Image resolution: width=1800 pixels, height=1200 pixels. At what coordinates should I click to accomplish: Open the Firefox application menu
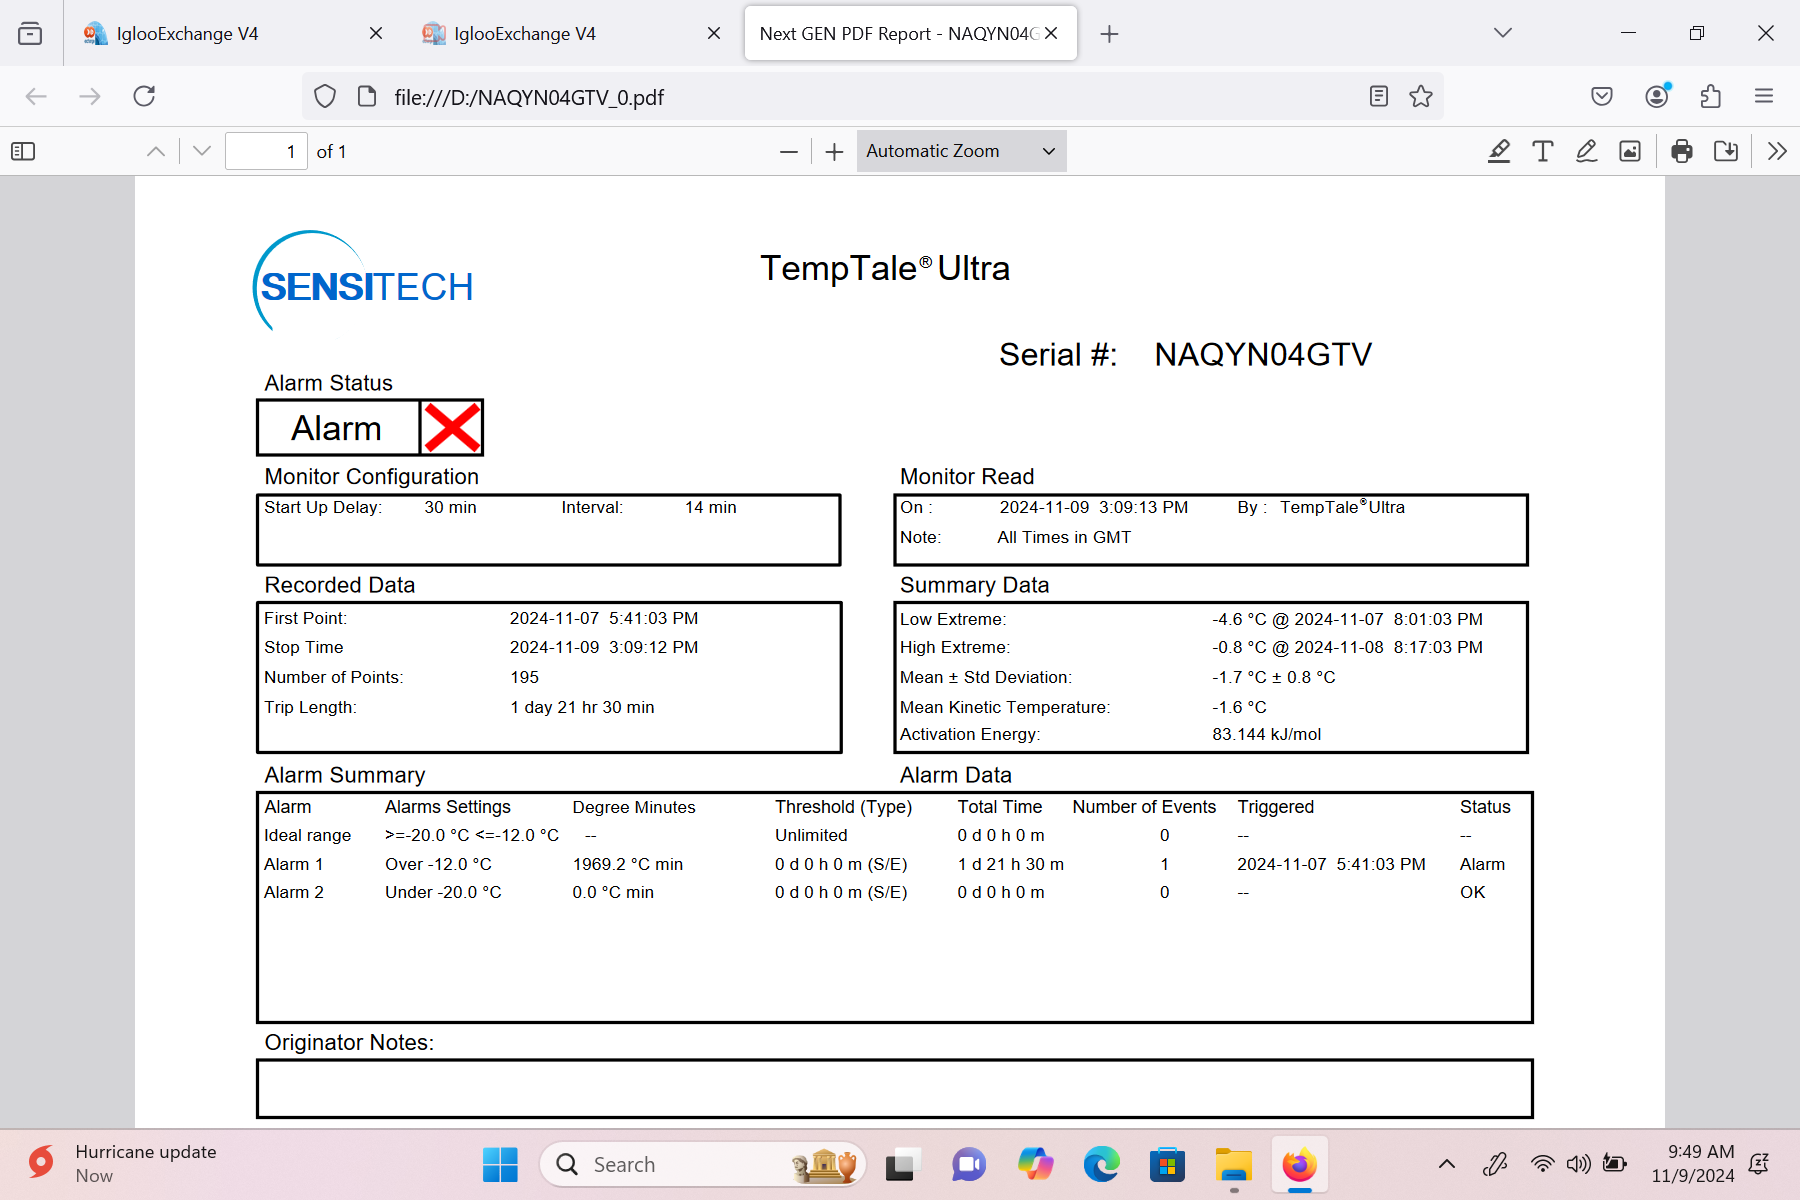pyautogui.click(x=1764, y=96)
